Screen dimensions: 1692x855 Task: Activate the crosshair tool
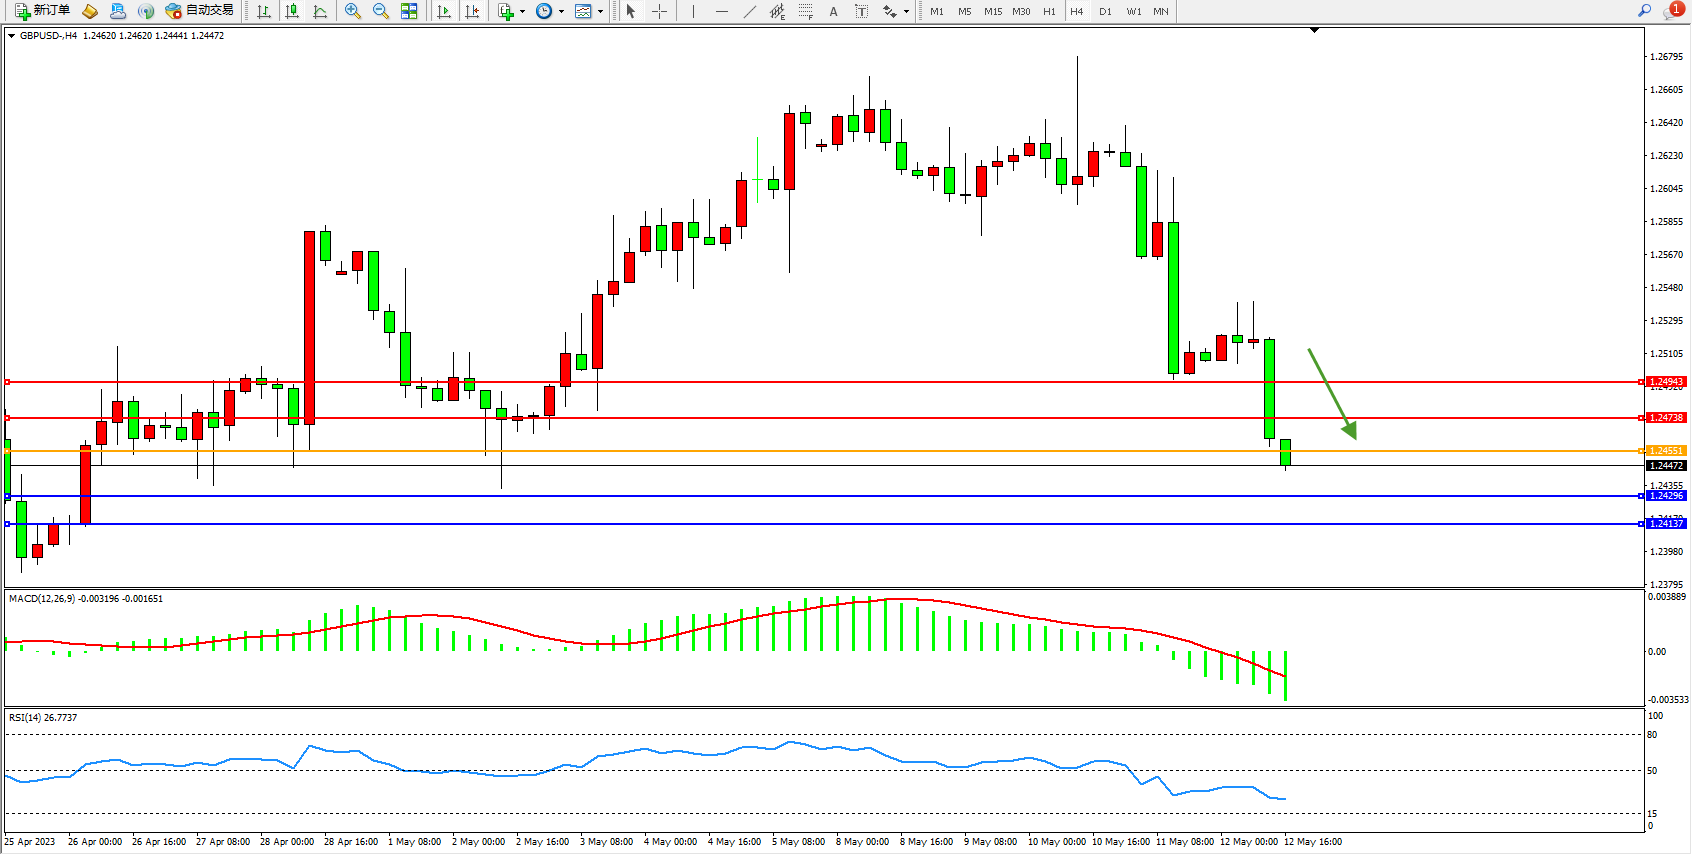tap(659, 11)
